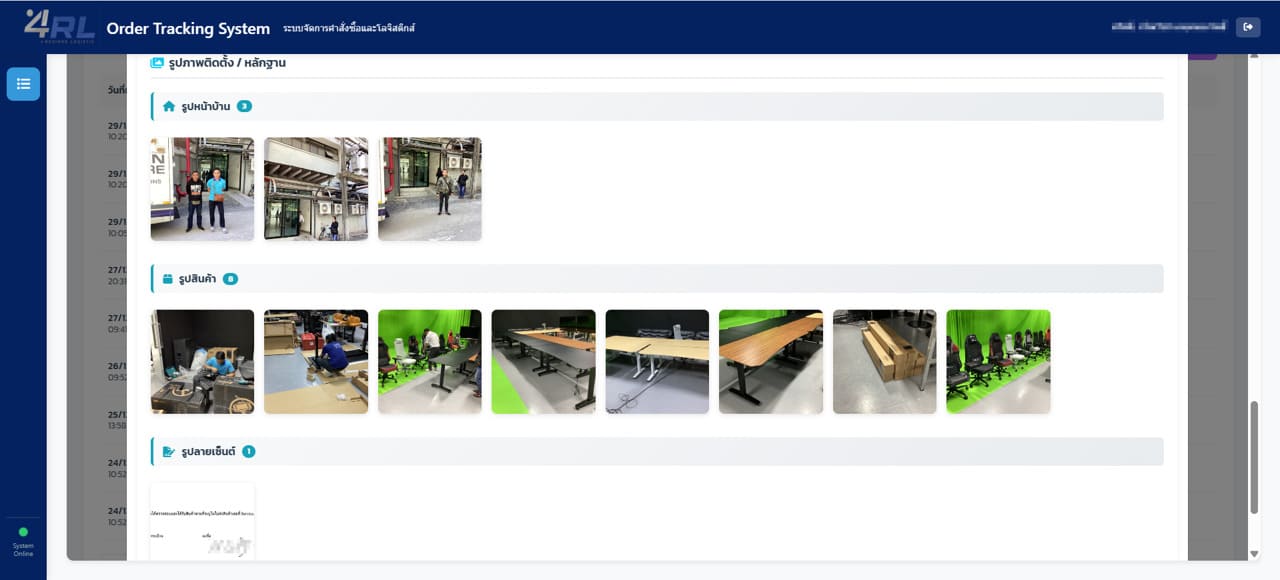
Task: Open storefront photo with two men standing
Action: point(202,189)
